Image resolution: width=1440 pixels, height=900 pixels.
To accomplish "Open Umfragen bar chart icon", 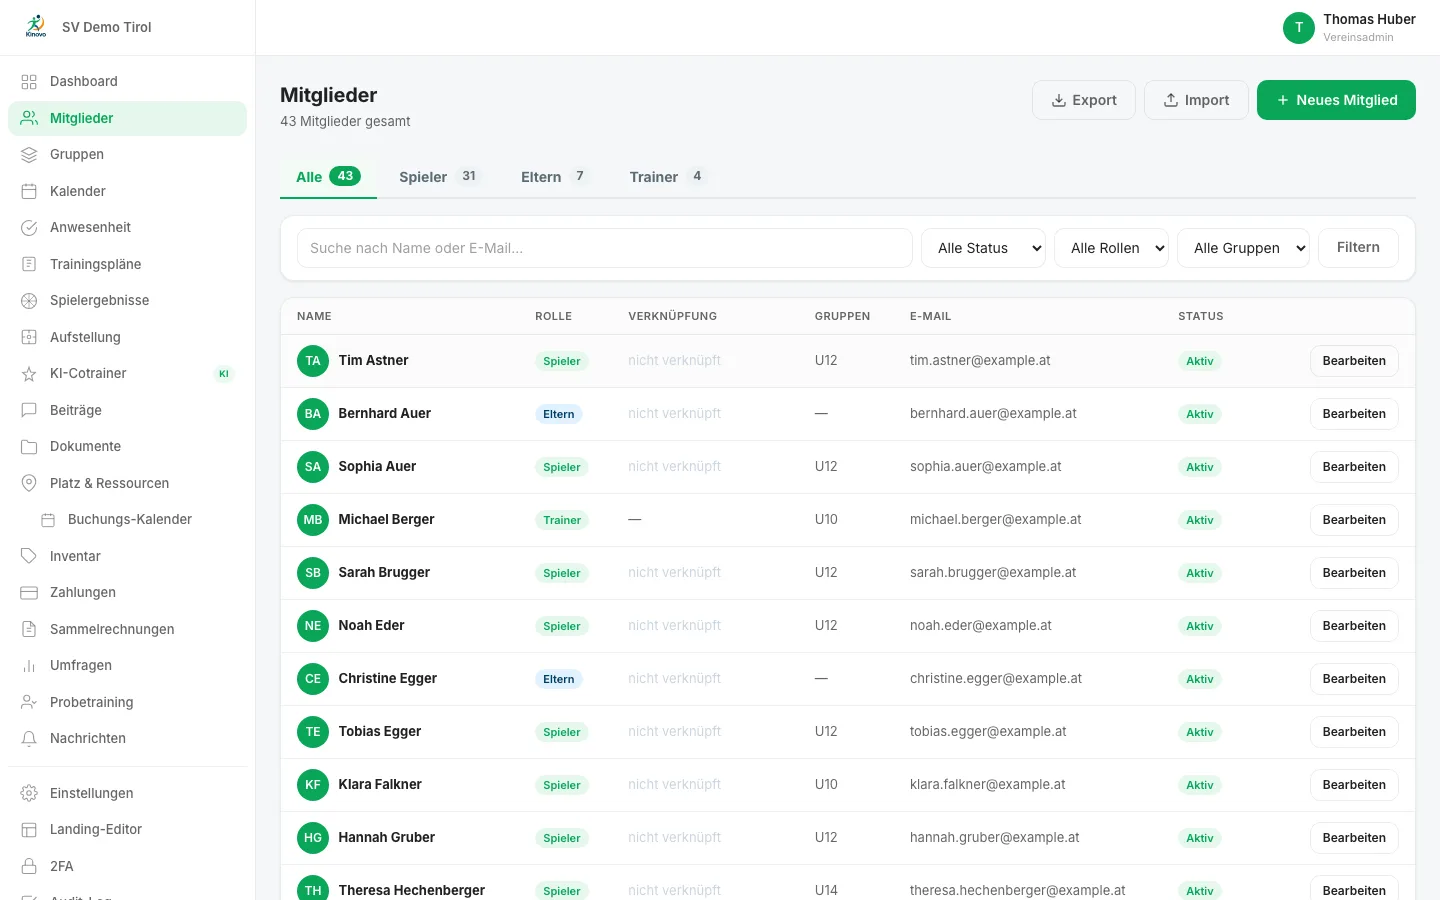I will pyautogui.click(x=29, y=666).
